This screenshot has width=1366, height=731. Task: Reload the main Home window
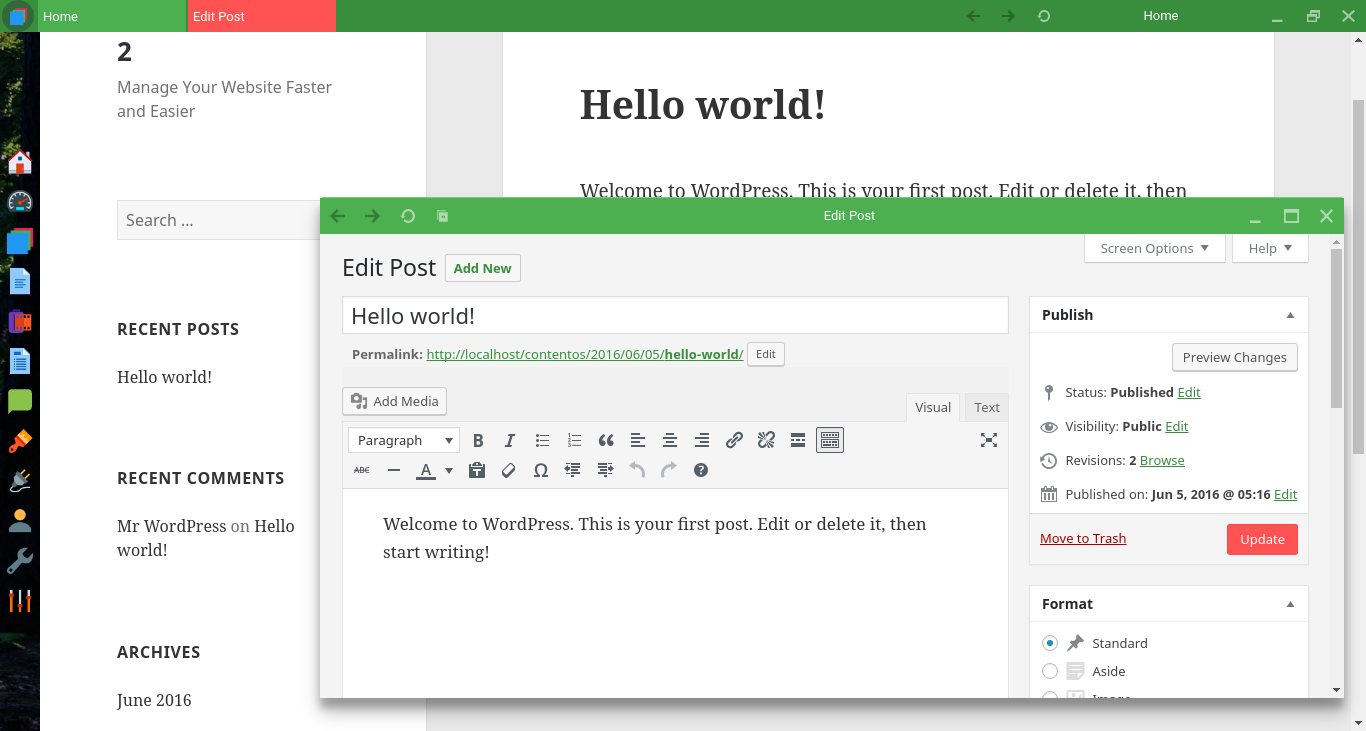point(1044,16)
